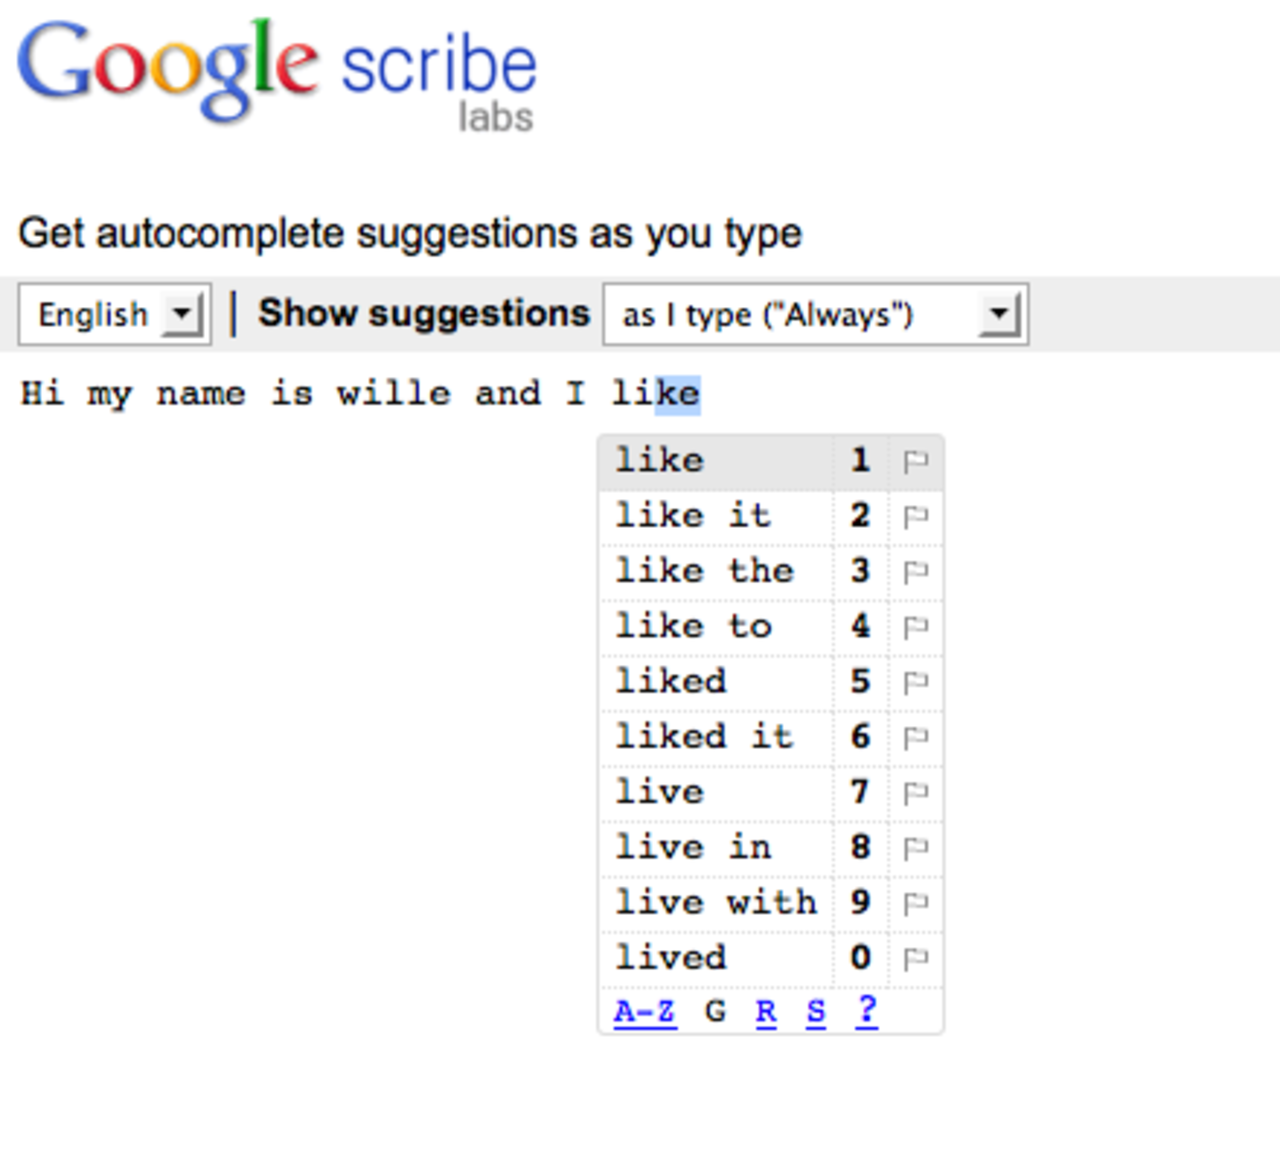
Task: Click the "A-Z" sorting link
Action: (644, 1011)
